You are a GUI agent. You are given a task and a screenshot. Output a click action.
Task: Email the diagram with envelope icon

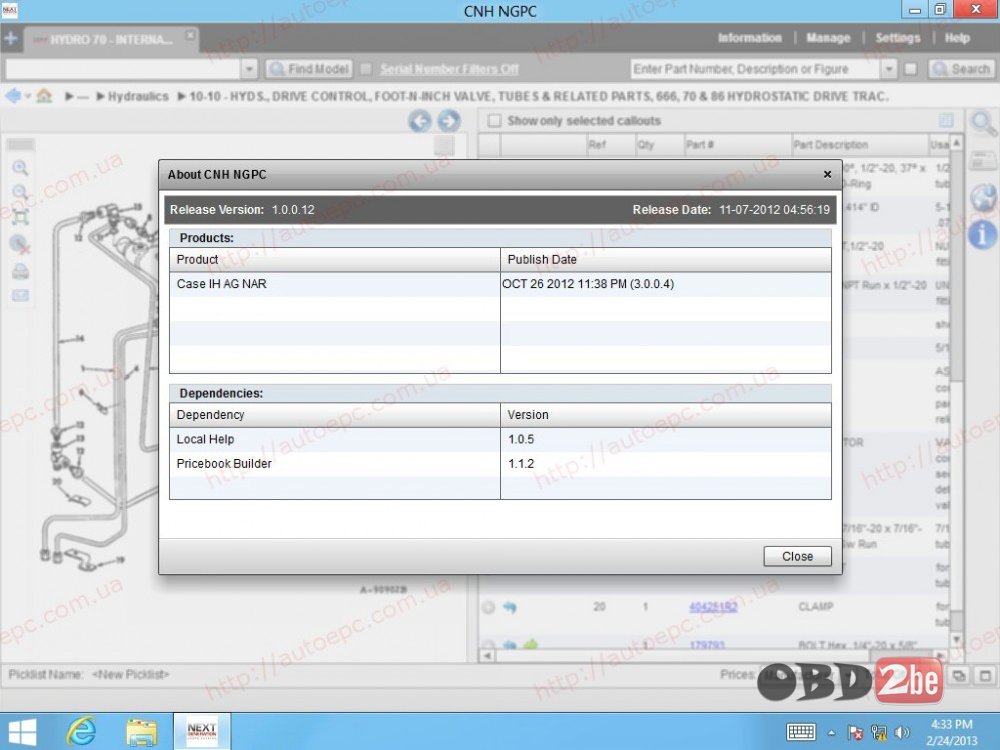[x=20, y=295]
